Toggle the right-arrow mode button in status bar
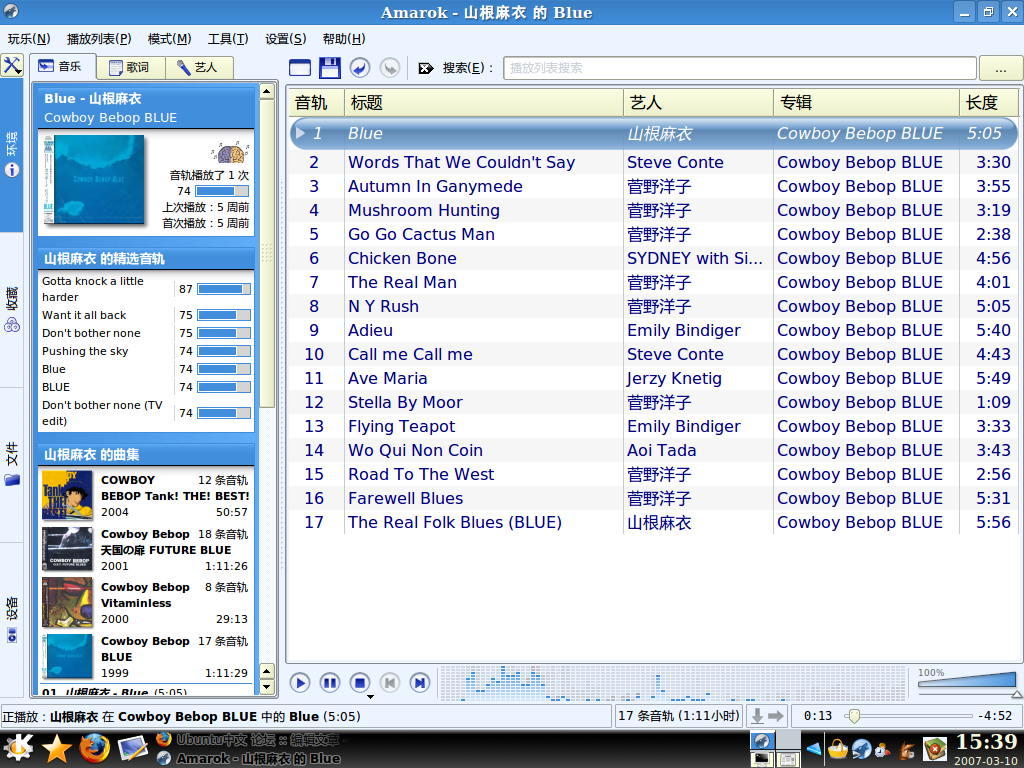 click(776, 716)
